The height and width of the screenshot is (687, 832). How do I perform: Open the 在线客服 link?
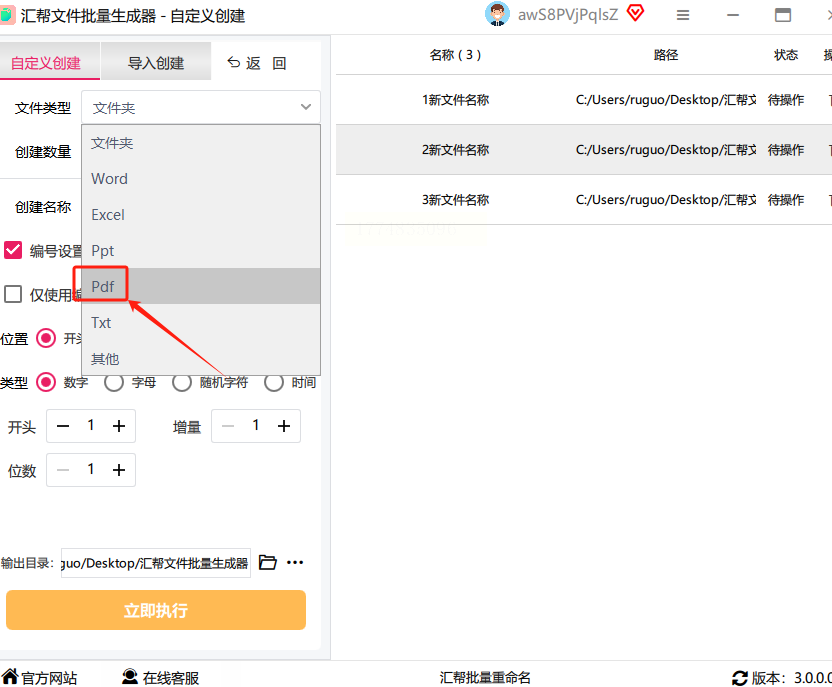[x=170, y=677]
